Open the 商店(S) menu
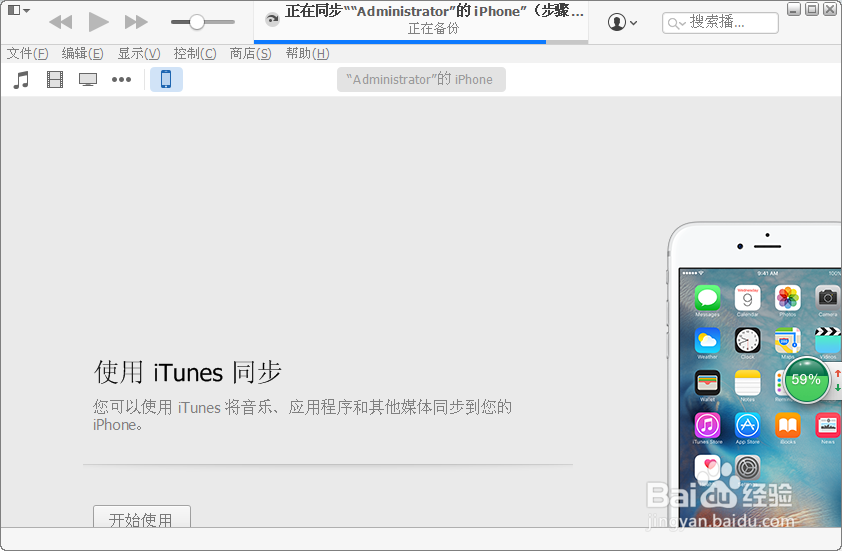This screenshot has width=842, height=551. tap(250, 54)
